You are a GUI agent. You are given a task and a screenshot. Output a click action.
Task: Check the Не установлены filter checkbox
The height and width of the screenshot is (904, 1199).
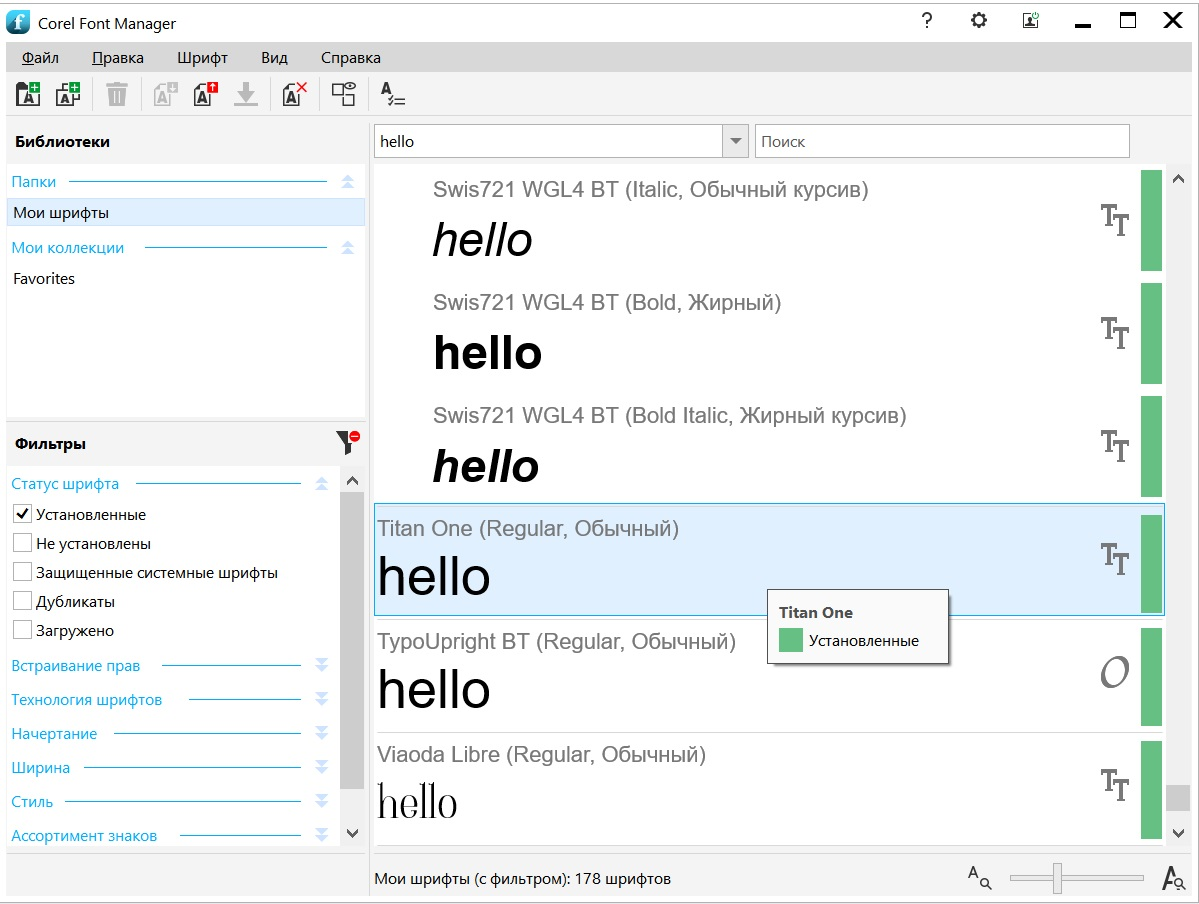coord(22,543)
